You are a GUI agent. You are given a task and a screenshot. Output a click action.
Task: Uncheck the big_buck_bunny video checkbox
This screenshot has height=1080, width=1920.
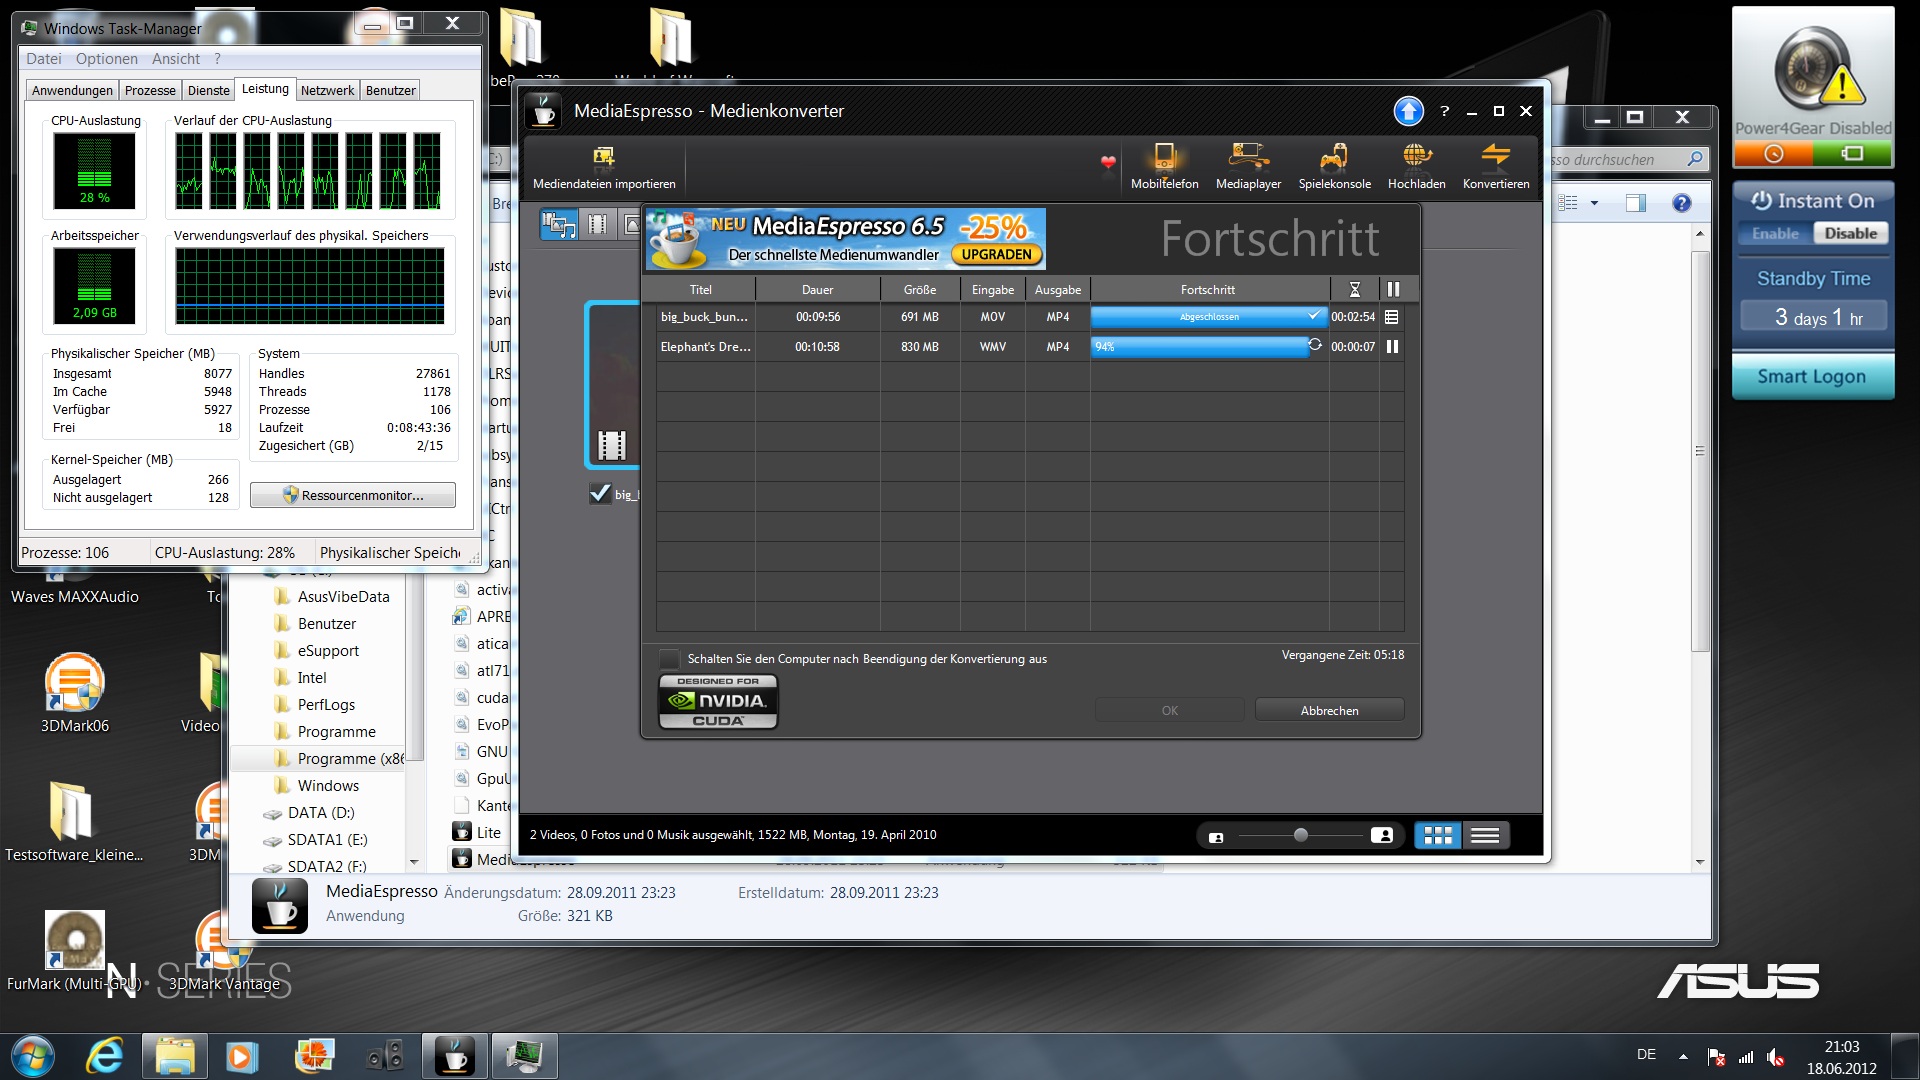tap(599, 493)
